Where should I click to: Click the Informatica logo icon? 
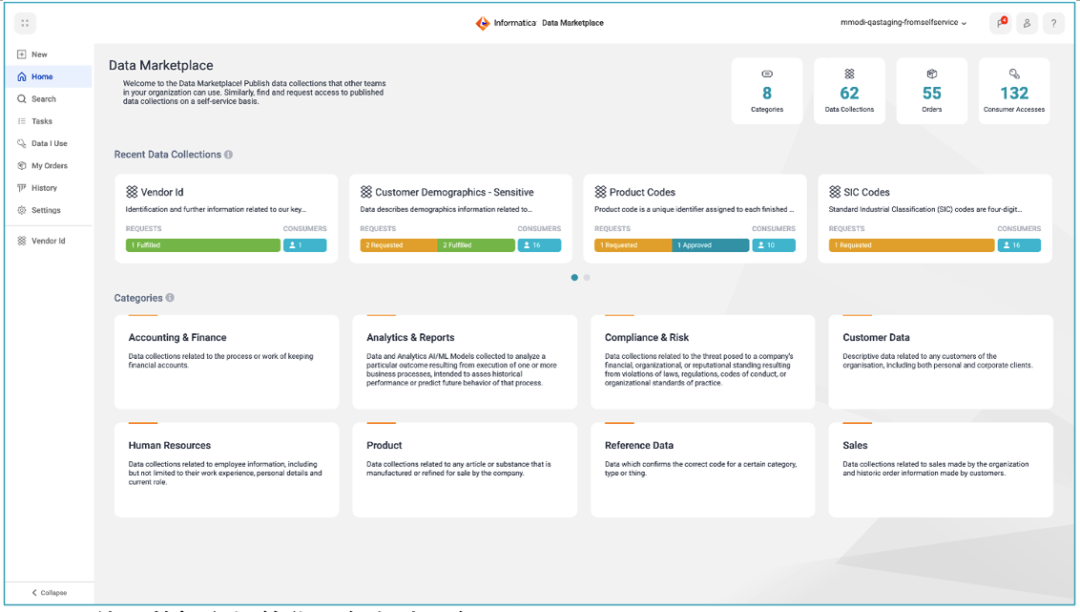pyautogui.click(x=483, y=23)
